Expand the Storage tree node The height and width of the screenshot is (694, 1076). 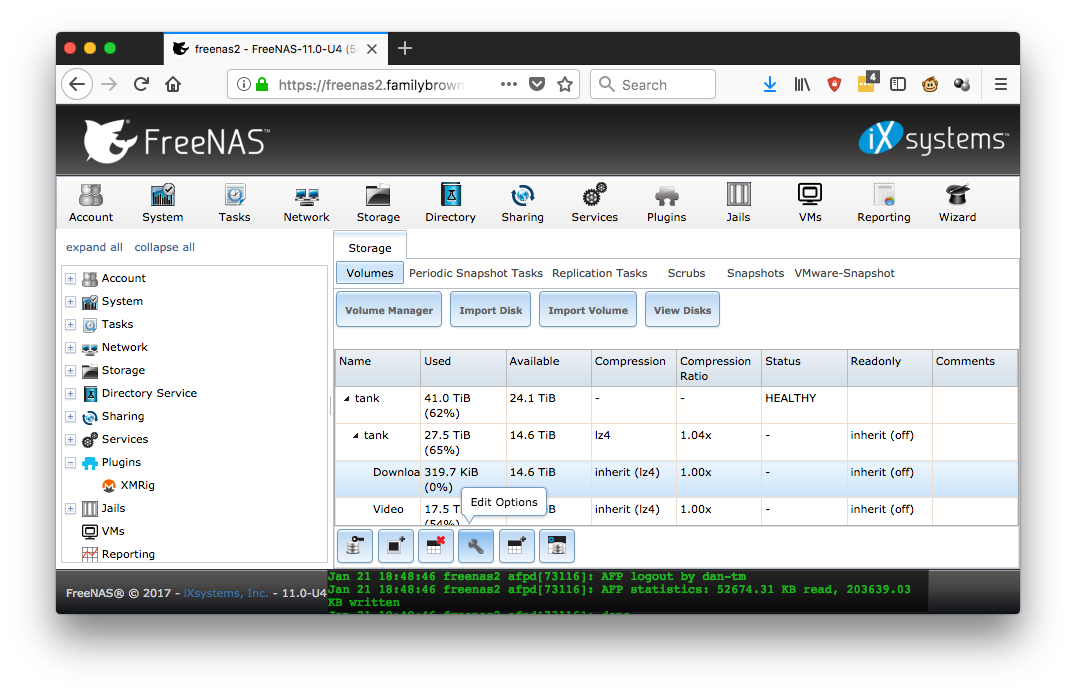(x=71, y=371)
